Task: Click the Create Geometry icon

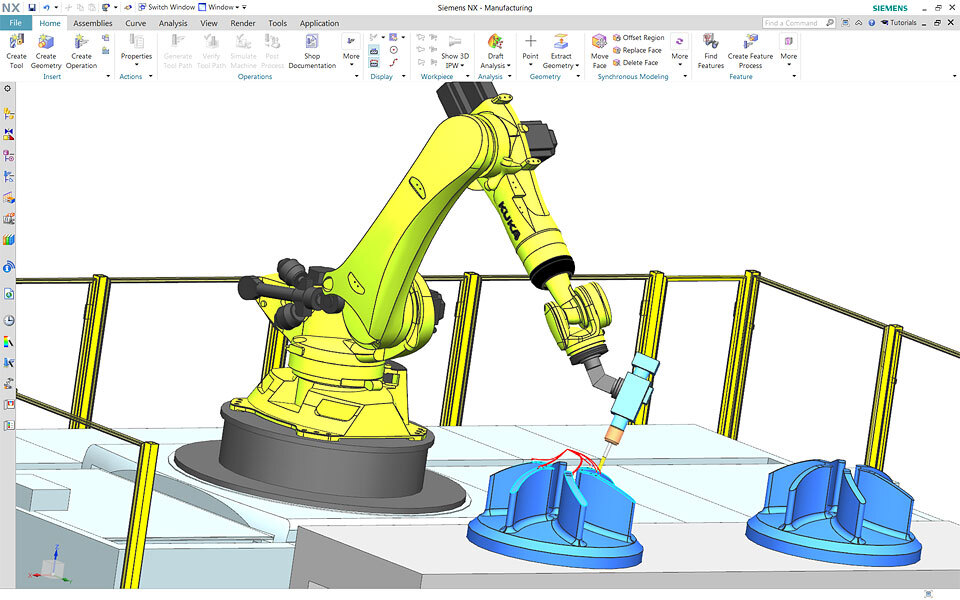Action: (x=46, y=42)
